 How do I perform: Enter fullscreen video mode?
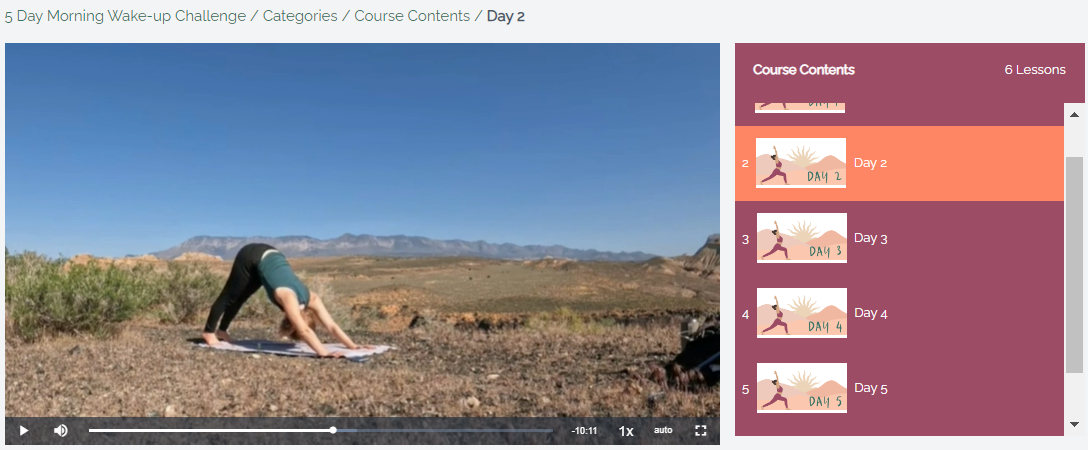[x=701, y=431]
